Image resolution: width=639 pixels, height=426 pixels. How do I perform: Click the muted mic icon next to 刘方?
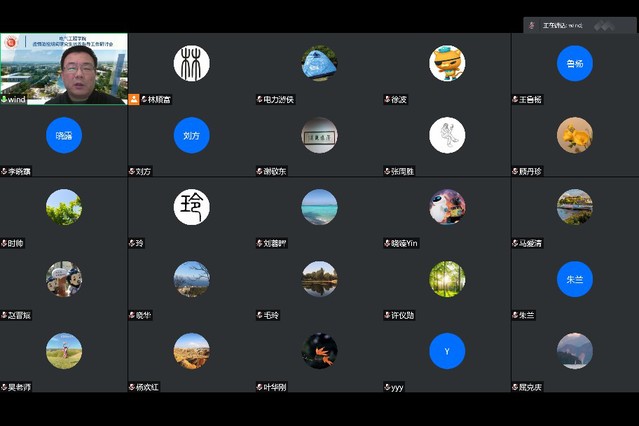point(132,171)
